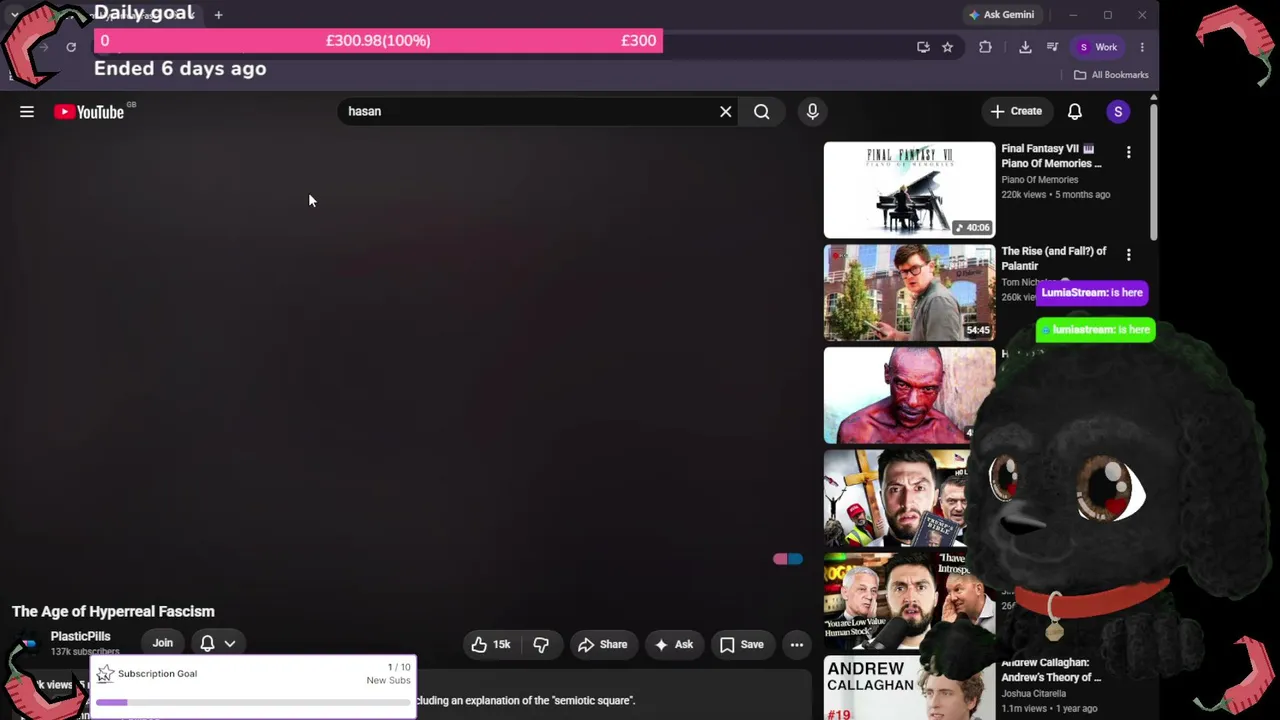This screenshot has width=1280, height=720.
Task: Click the Ask button under video
Action: tap(674, 645)
